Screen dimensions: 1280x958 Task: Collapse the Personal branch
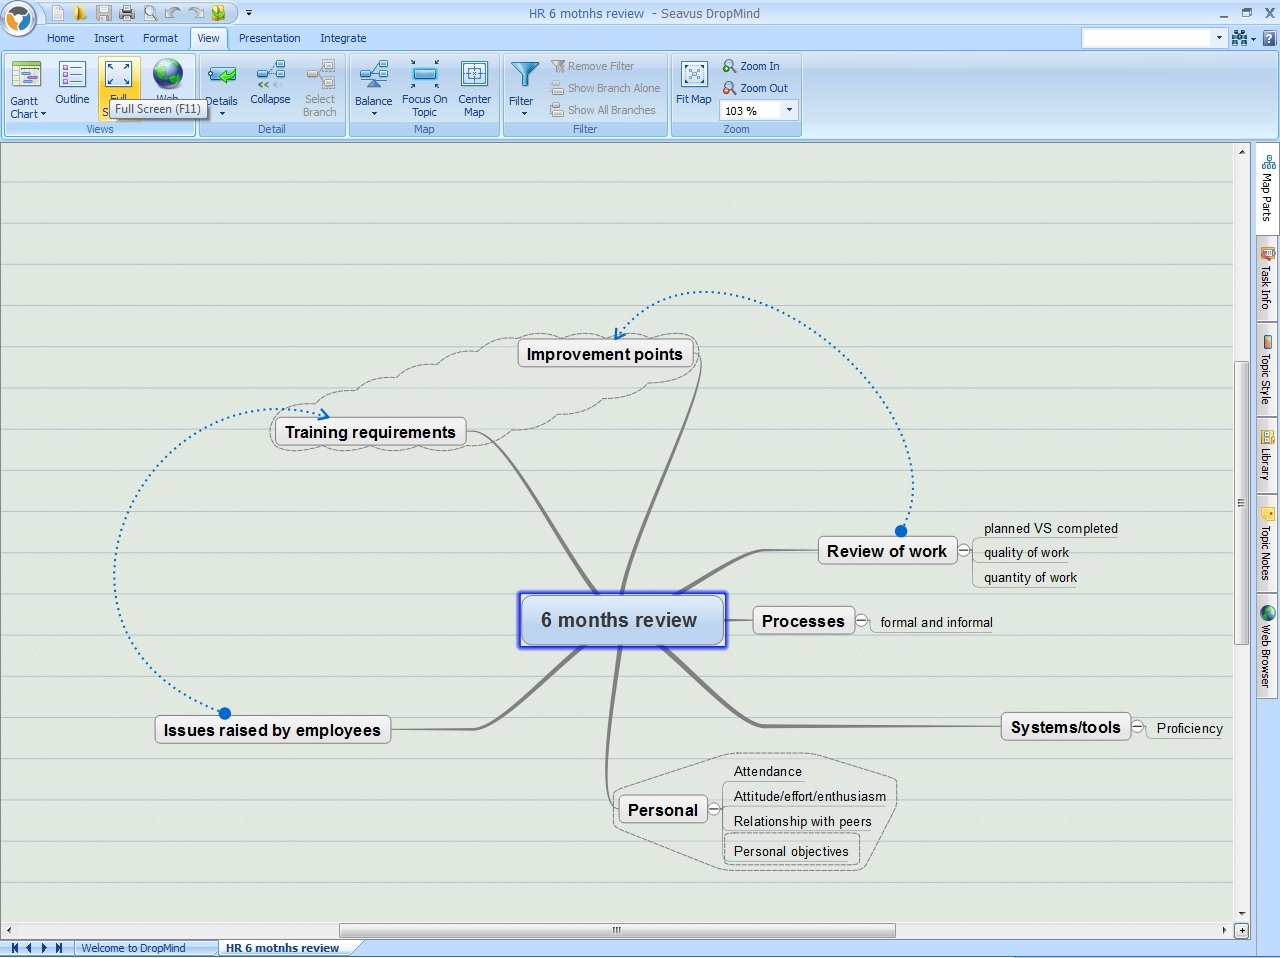[x=714, y=810]
